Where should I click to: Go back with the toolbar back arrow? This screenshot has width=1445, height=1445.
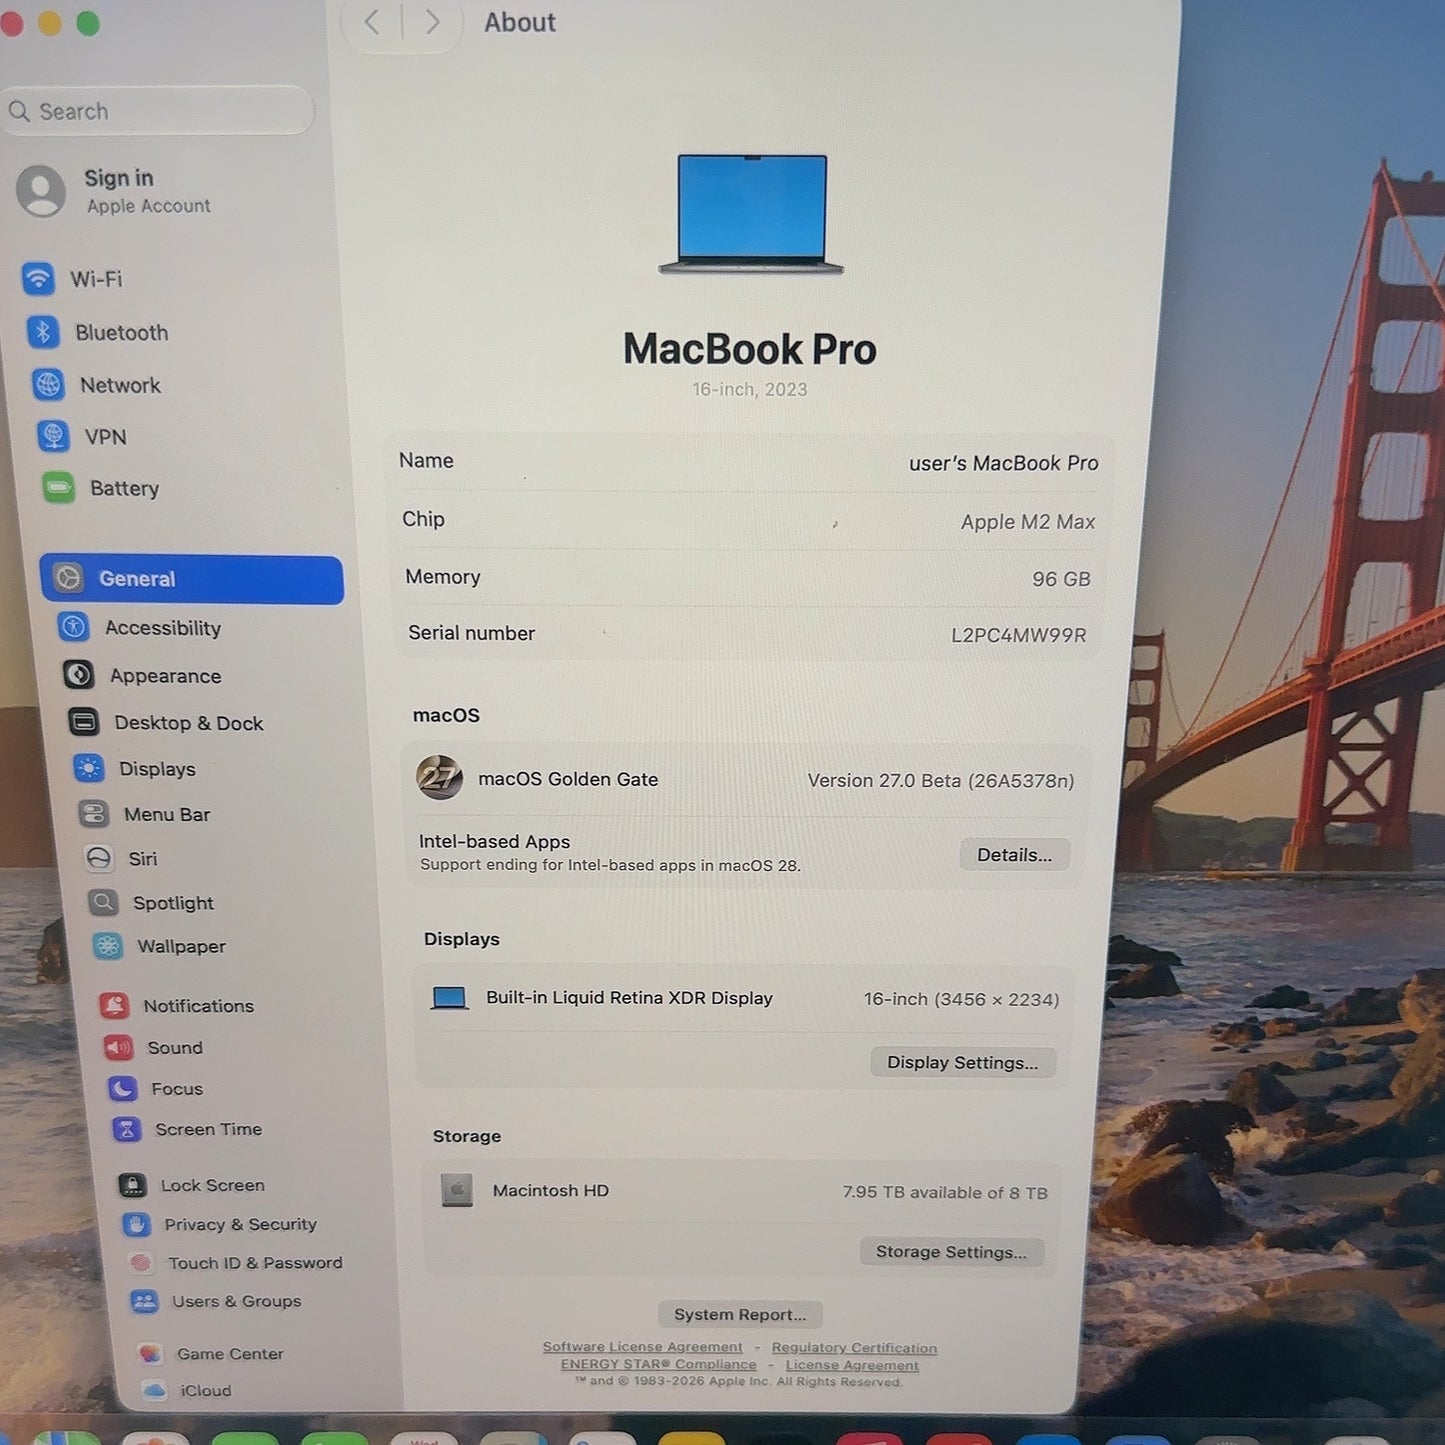372,22
